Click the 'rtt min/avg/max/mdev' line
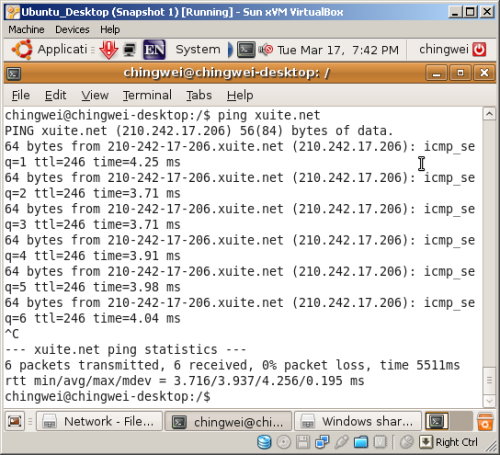Screen dimensions: 500x455 [x=185, y=381]
